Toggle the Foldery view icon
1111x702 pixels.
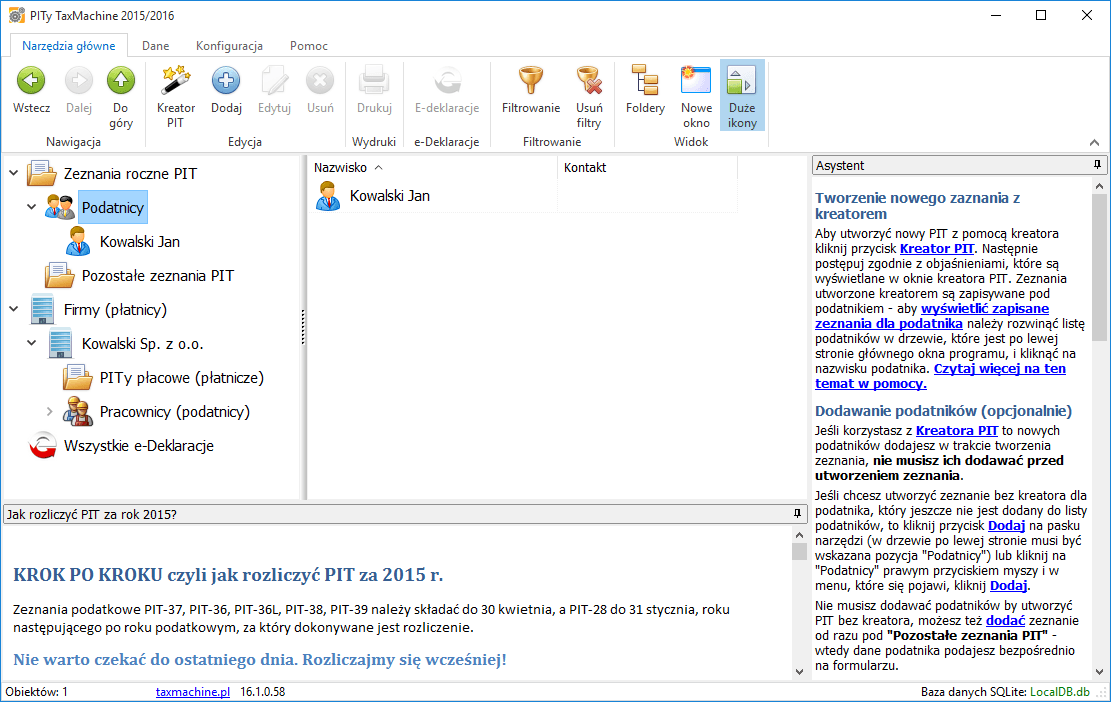coord(645,82)
